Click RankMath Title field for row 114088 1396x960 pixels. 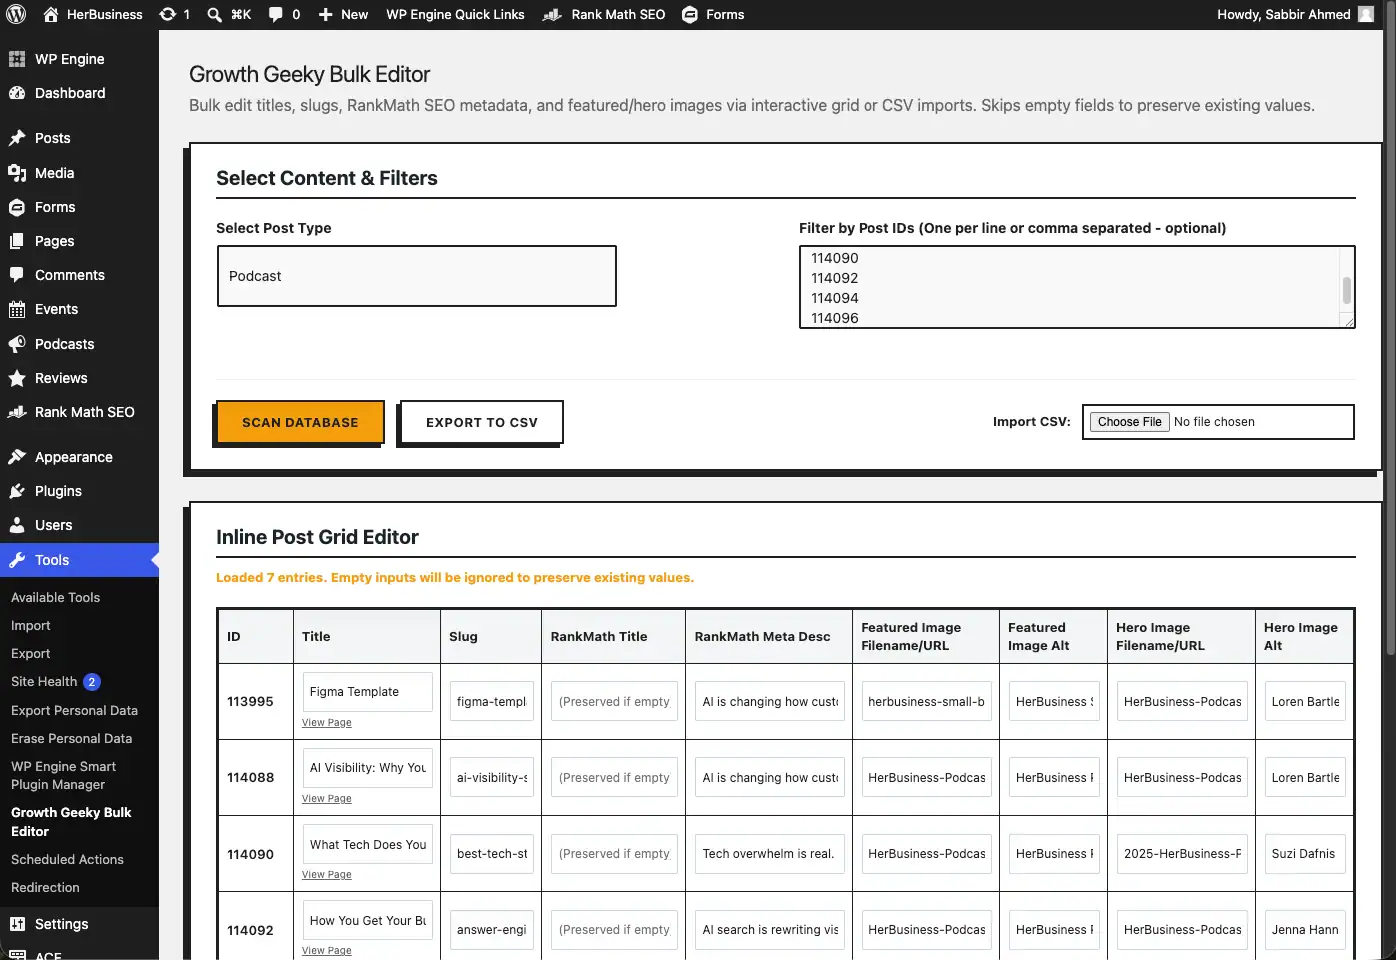[614, 778]
